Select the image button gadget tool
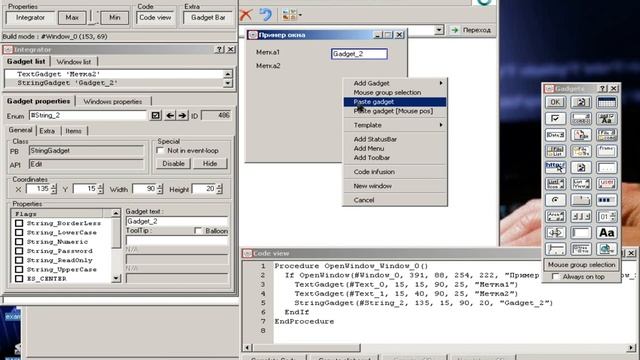Screen dimensions: 640x360 click(x=581, y=102)
